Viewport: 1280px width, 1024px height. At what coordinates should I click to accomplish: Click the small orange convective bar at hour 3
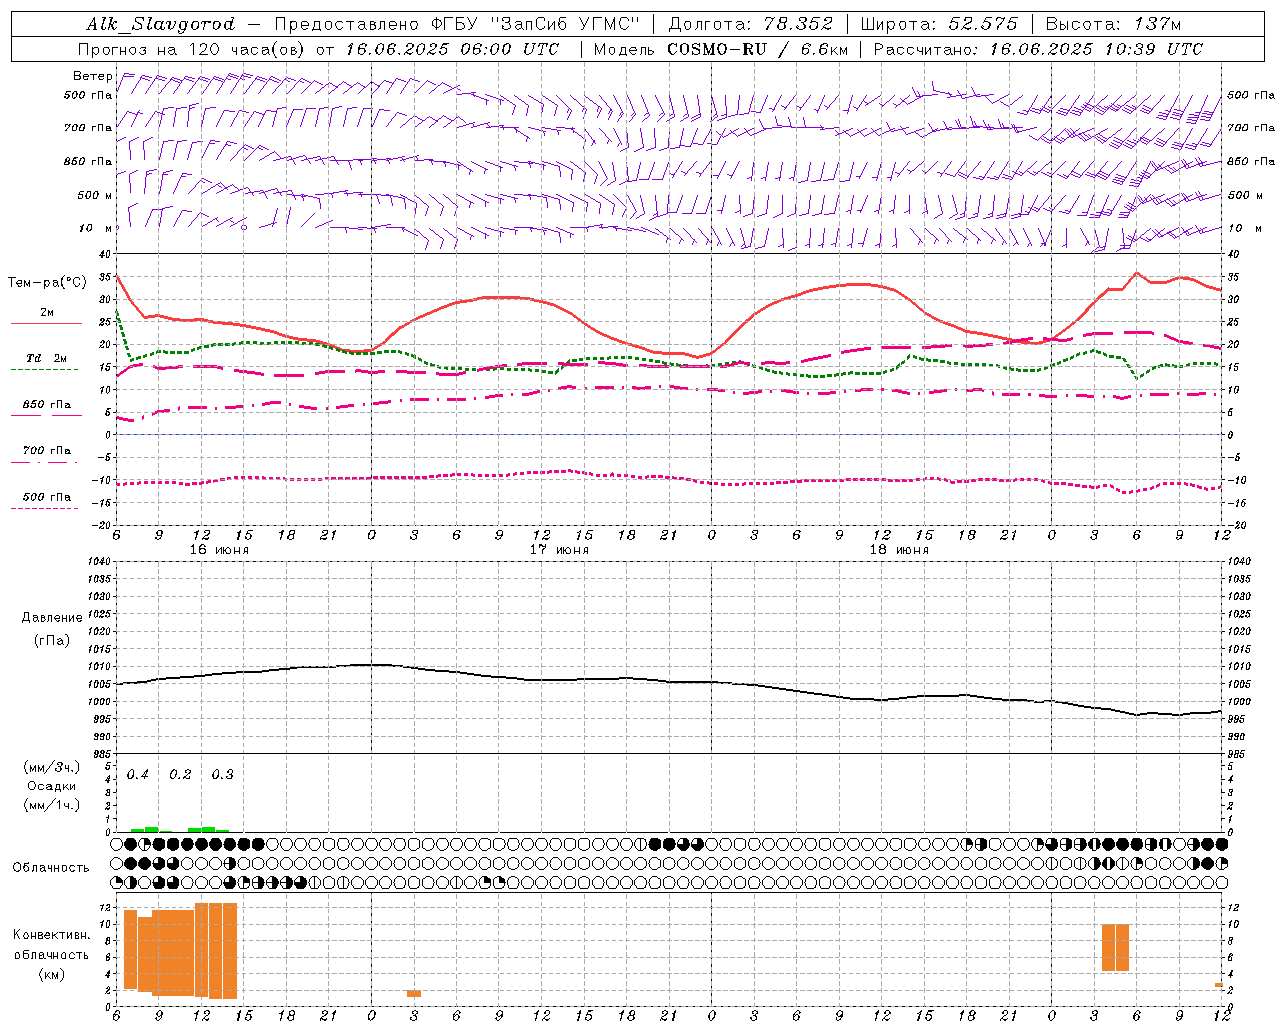[413, 993]
